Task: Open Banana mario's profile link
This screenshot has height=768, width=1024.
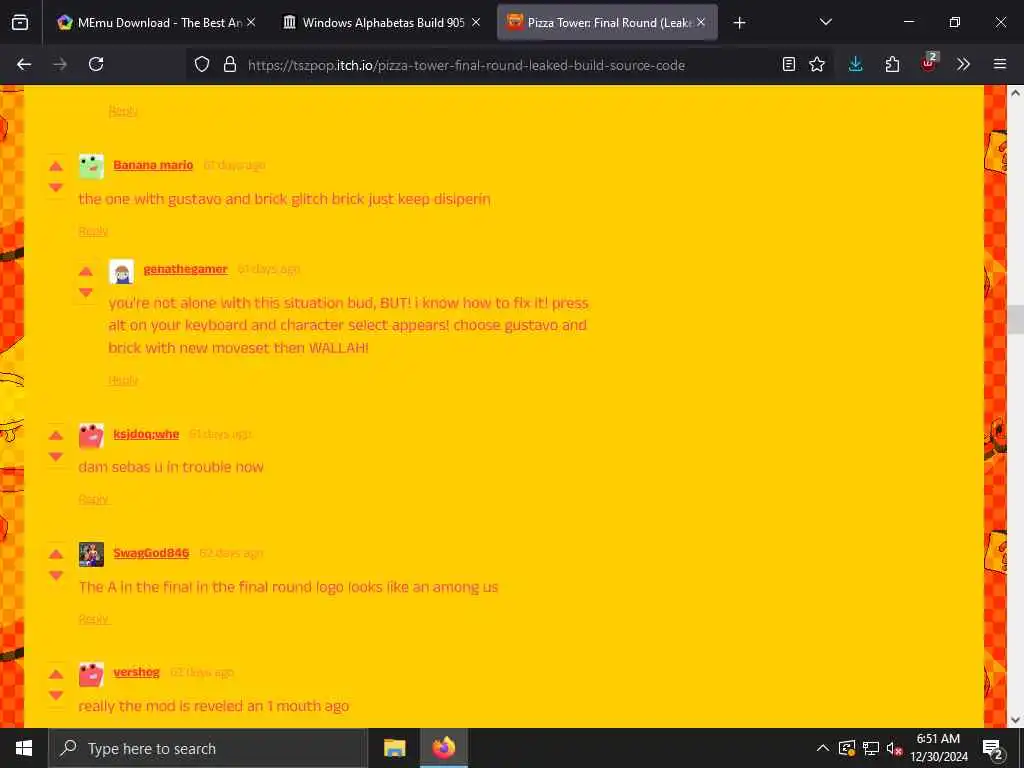Action: pyautogui.click(x=153, y=165)
